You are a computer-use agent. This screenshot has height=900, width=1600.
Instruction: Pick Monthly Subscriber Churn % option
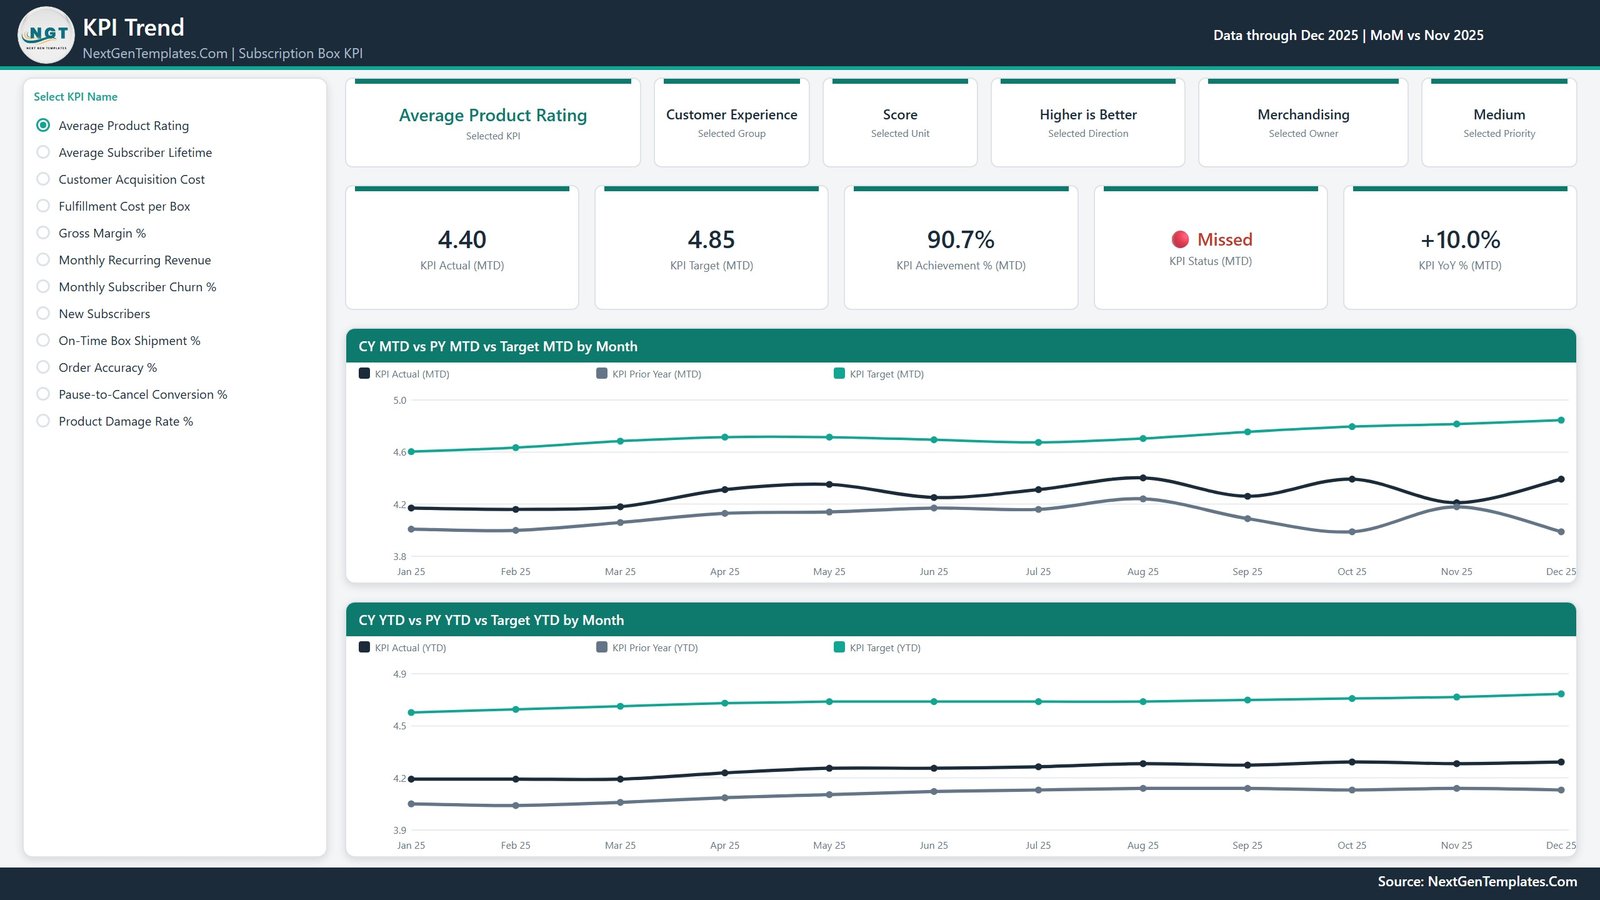click(43, 287)
